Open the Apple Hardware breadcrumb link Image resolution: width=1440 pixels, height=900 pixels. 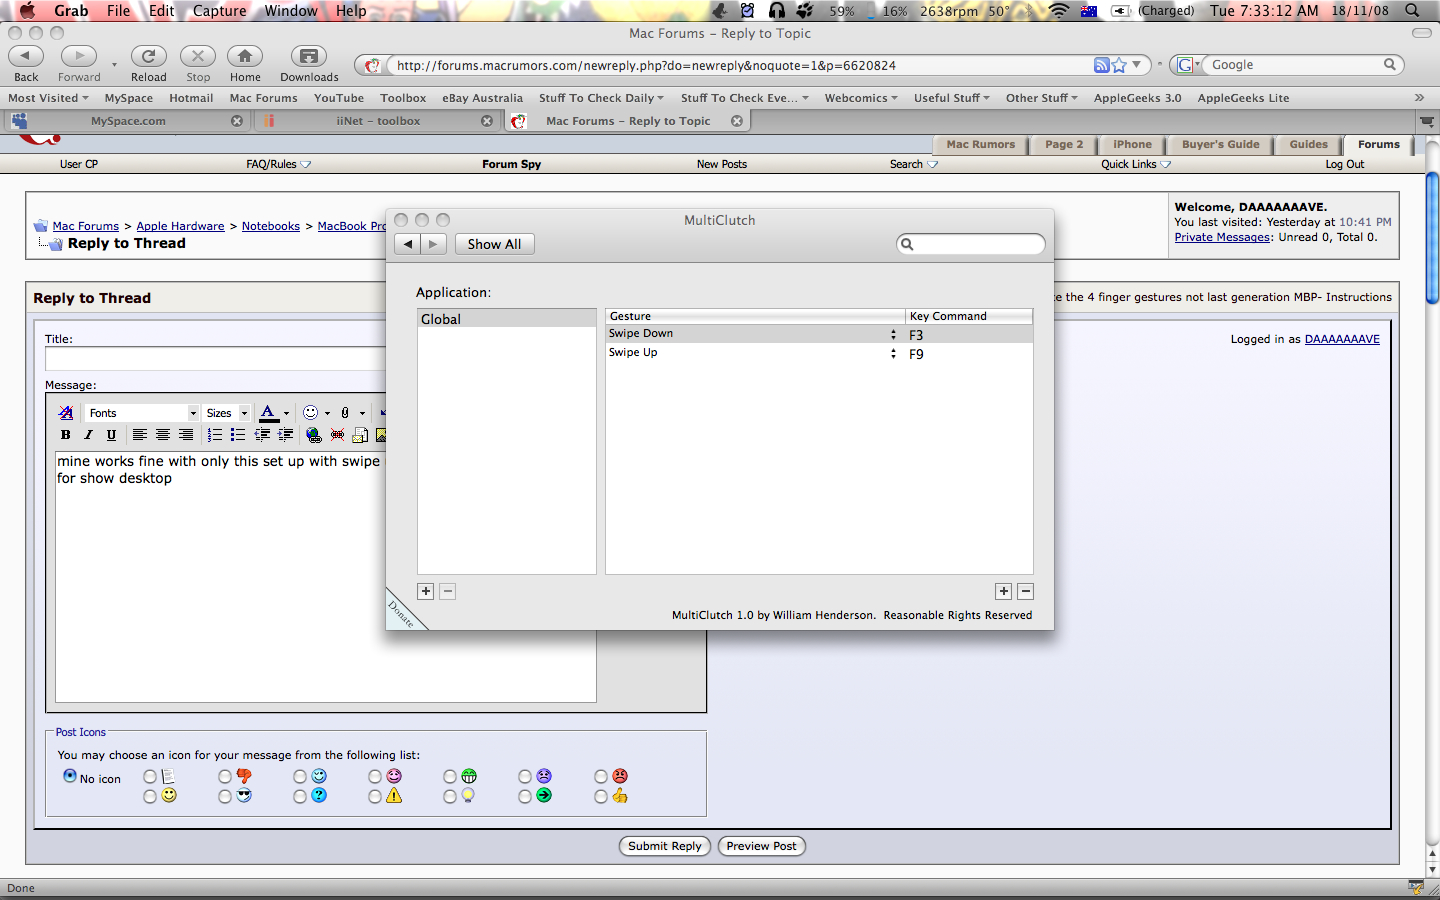pyautogui.click(x=180, y=226)
